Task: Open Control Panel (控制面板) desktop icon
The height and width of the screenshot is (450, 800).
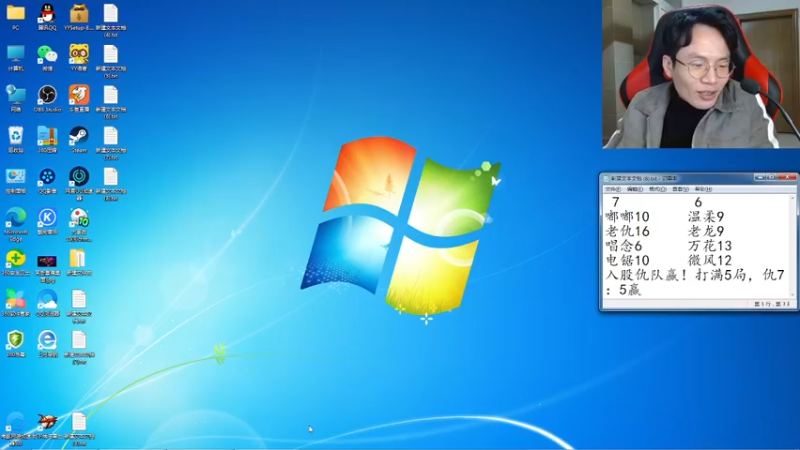Action: pos(16,180)
